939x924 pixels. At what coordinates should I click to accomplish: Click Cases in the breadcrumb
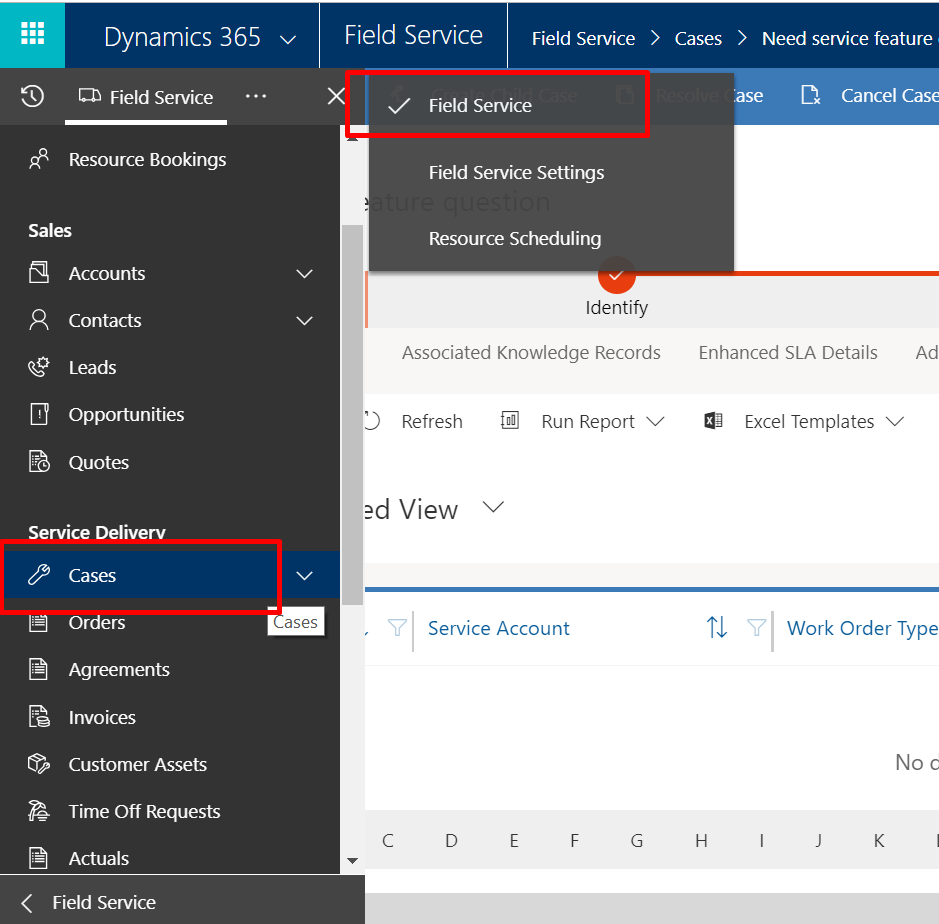point(698,38)
